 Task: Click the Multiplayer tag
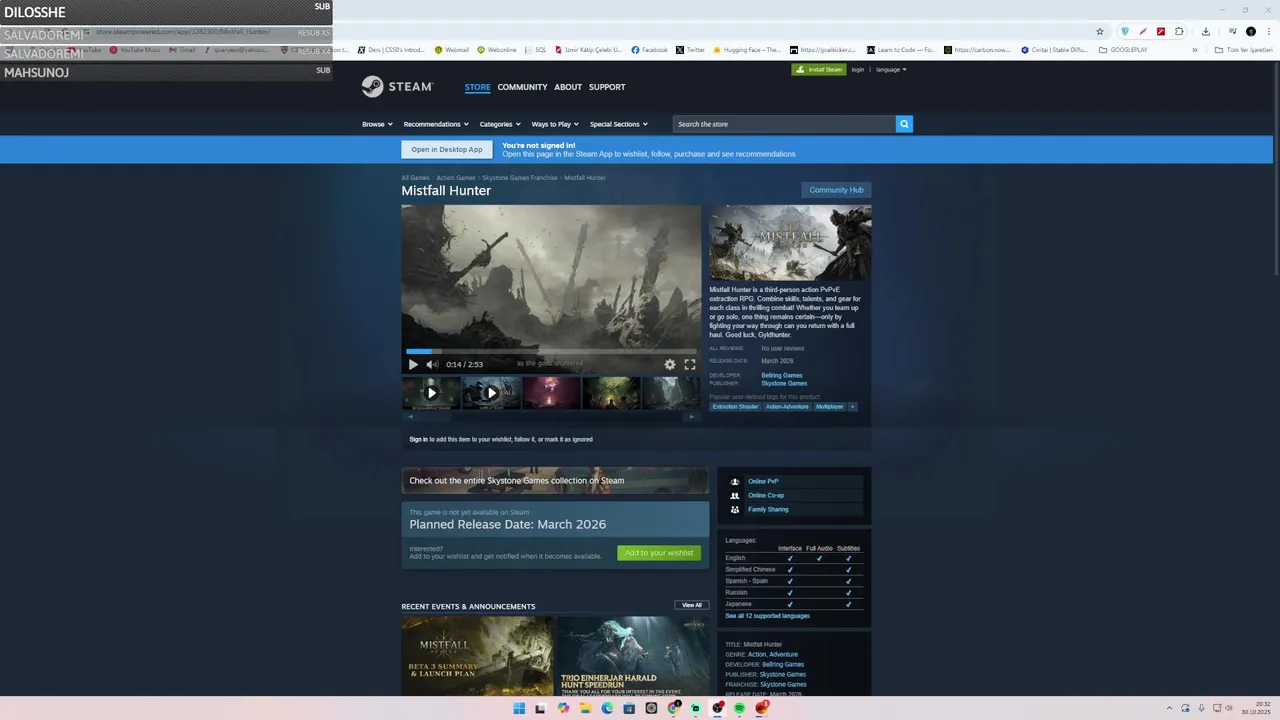point(829,407)
